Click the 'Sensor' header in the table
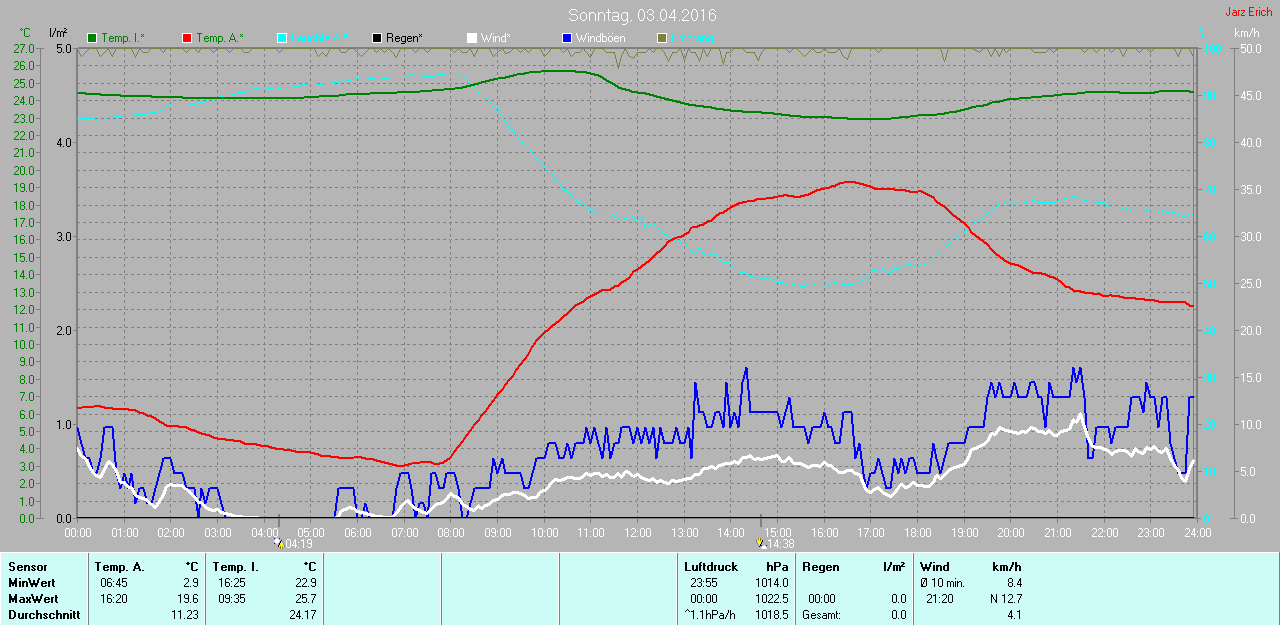Image resolution: width=1280 pixels, height=625 pixels. 27,567
